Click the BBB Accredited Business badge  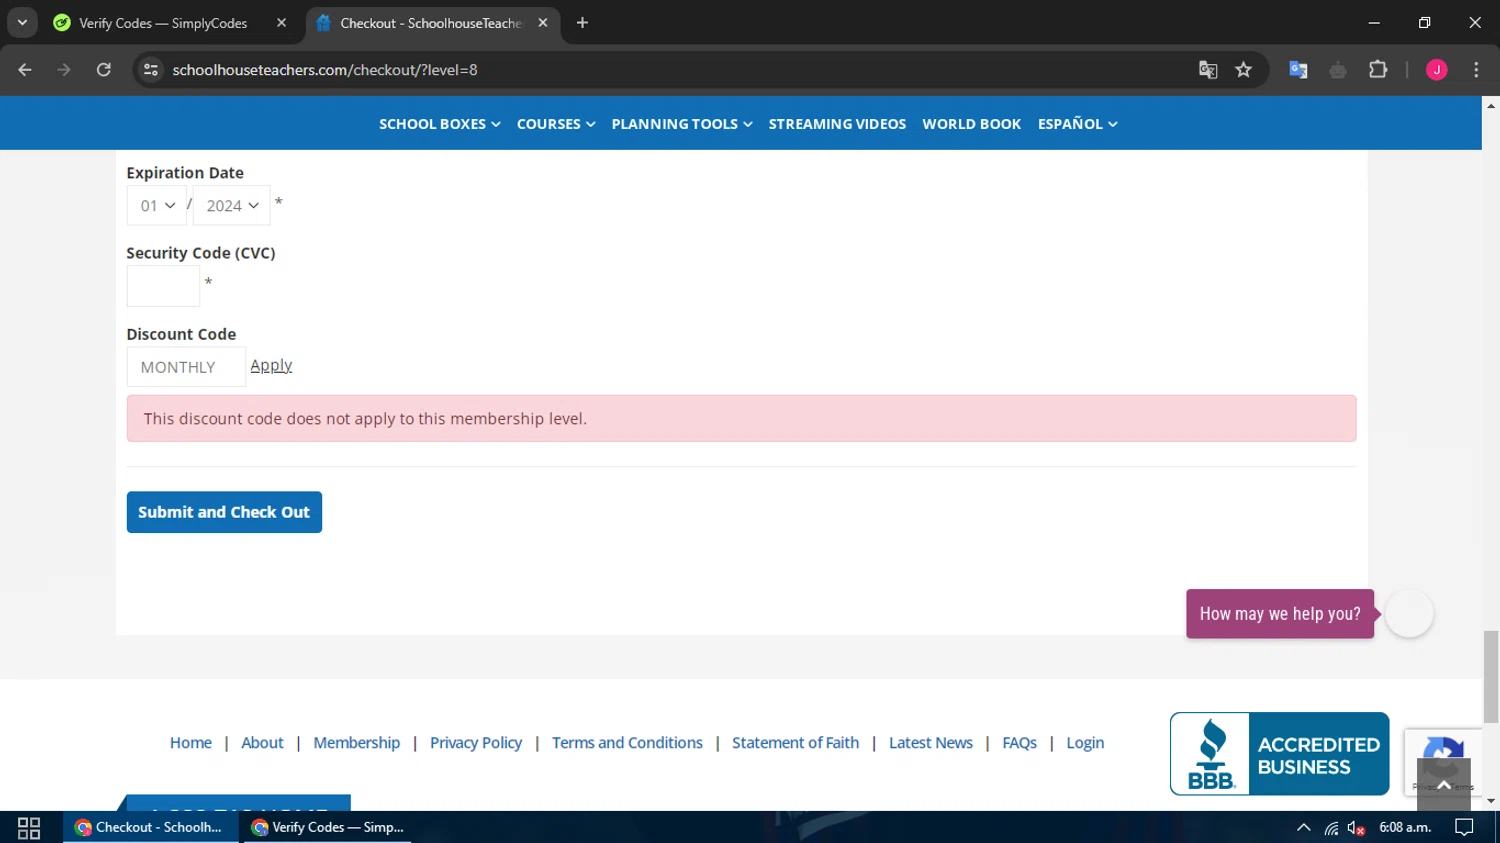[x=1279, y=754]
